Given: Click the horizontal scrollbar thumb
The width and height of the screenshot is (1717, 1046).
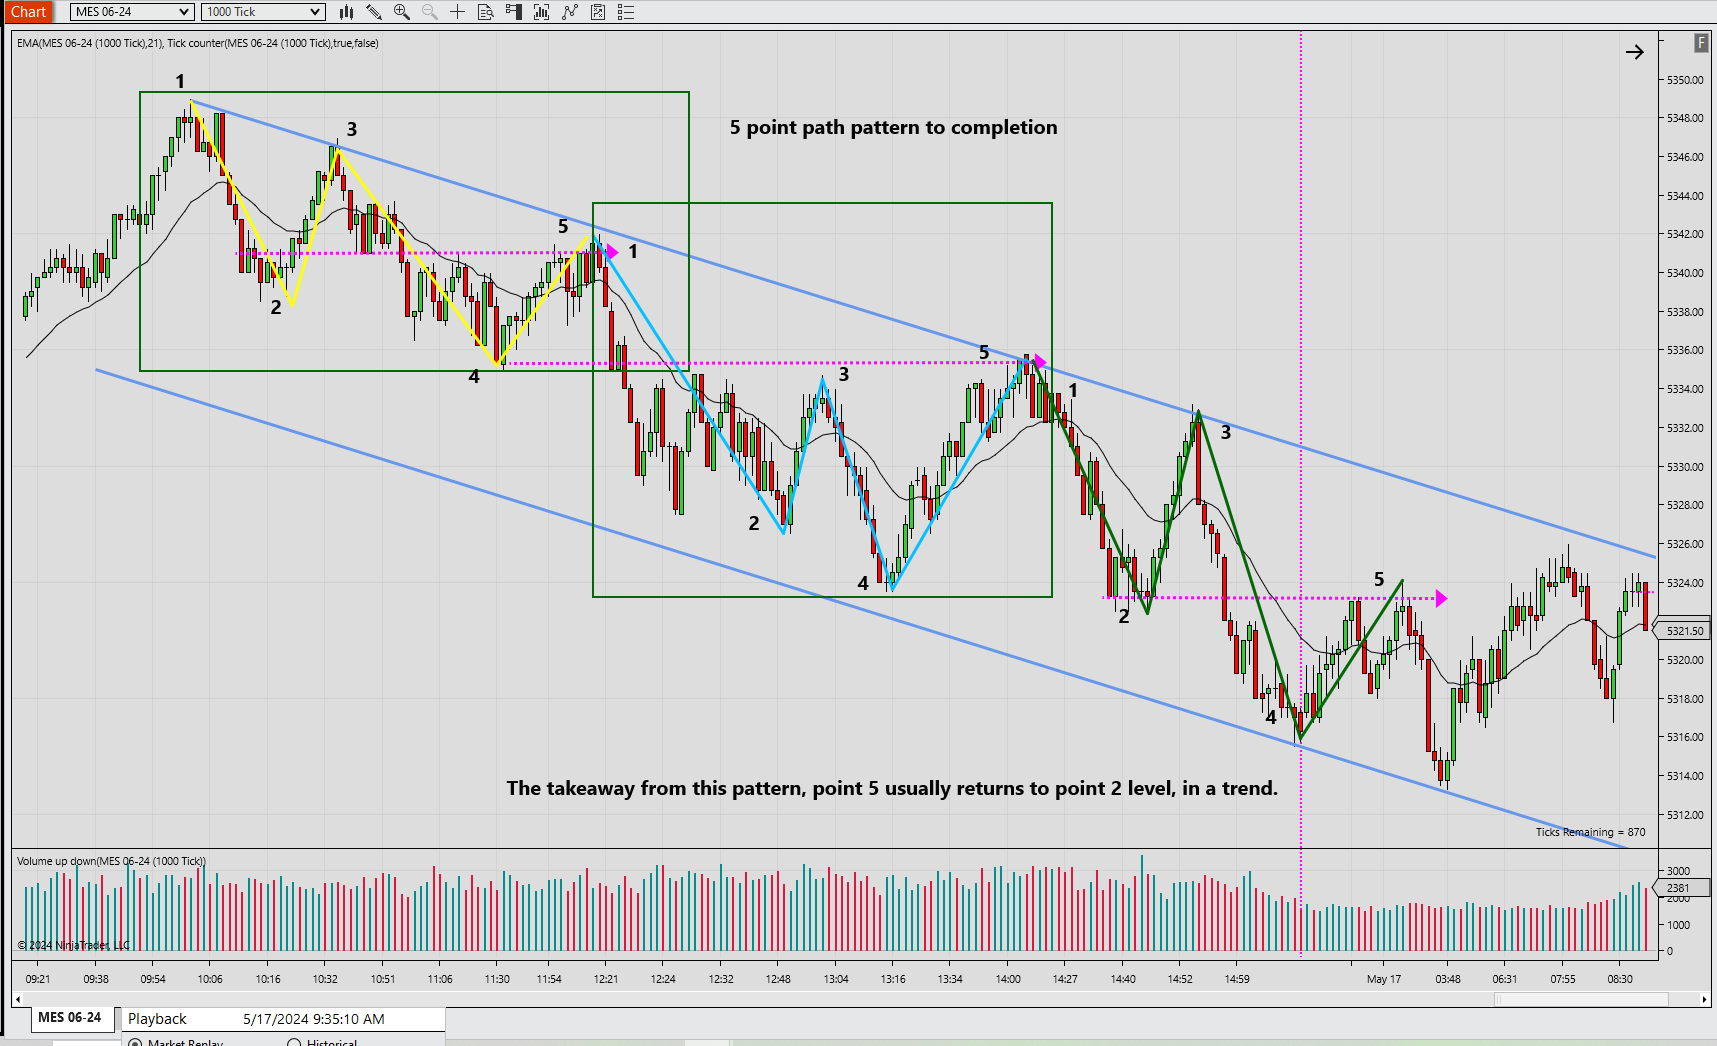Looking at the screenshot, I should pyautogui.click(x=1581, y=999).
